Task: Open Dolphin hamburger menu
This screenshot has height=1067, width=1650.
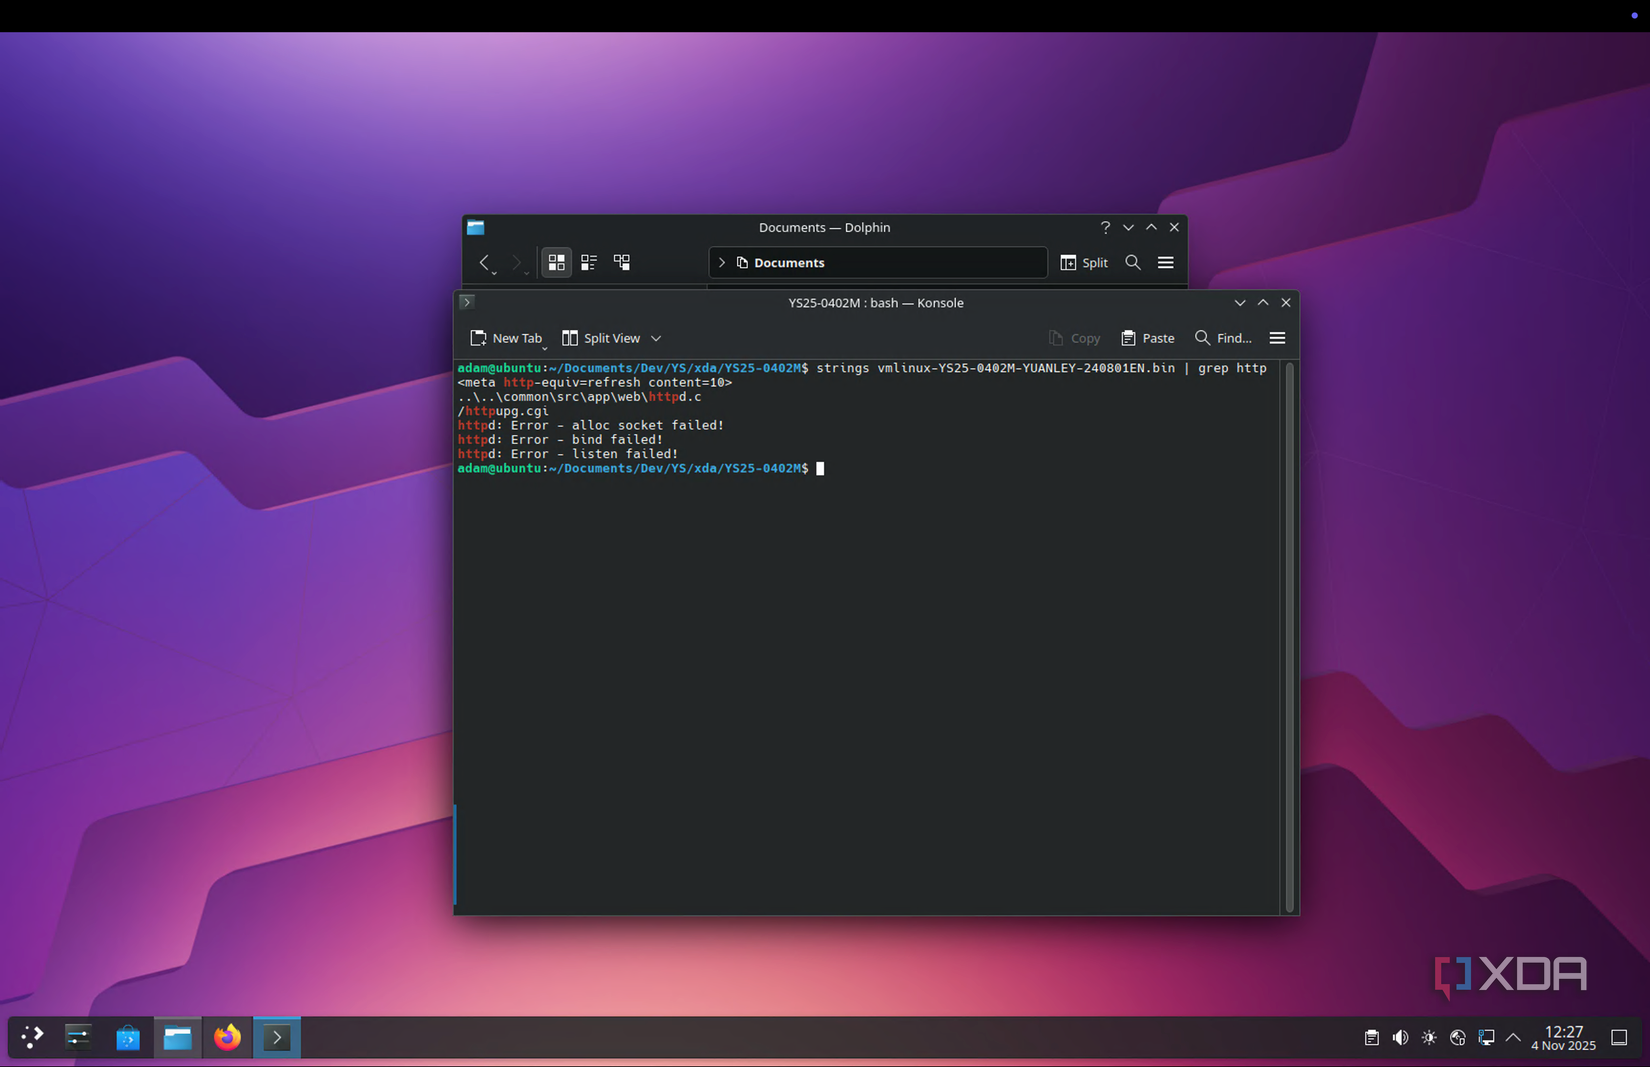Action: click(1166, 263)
